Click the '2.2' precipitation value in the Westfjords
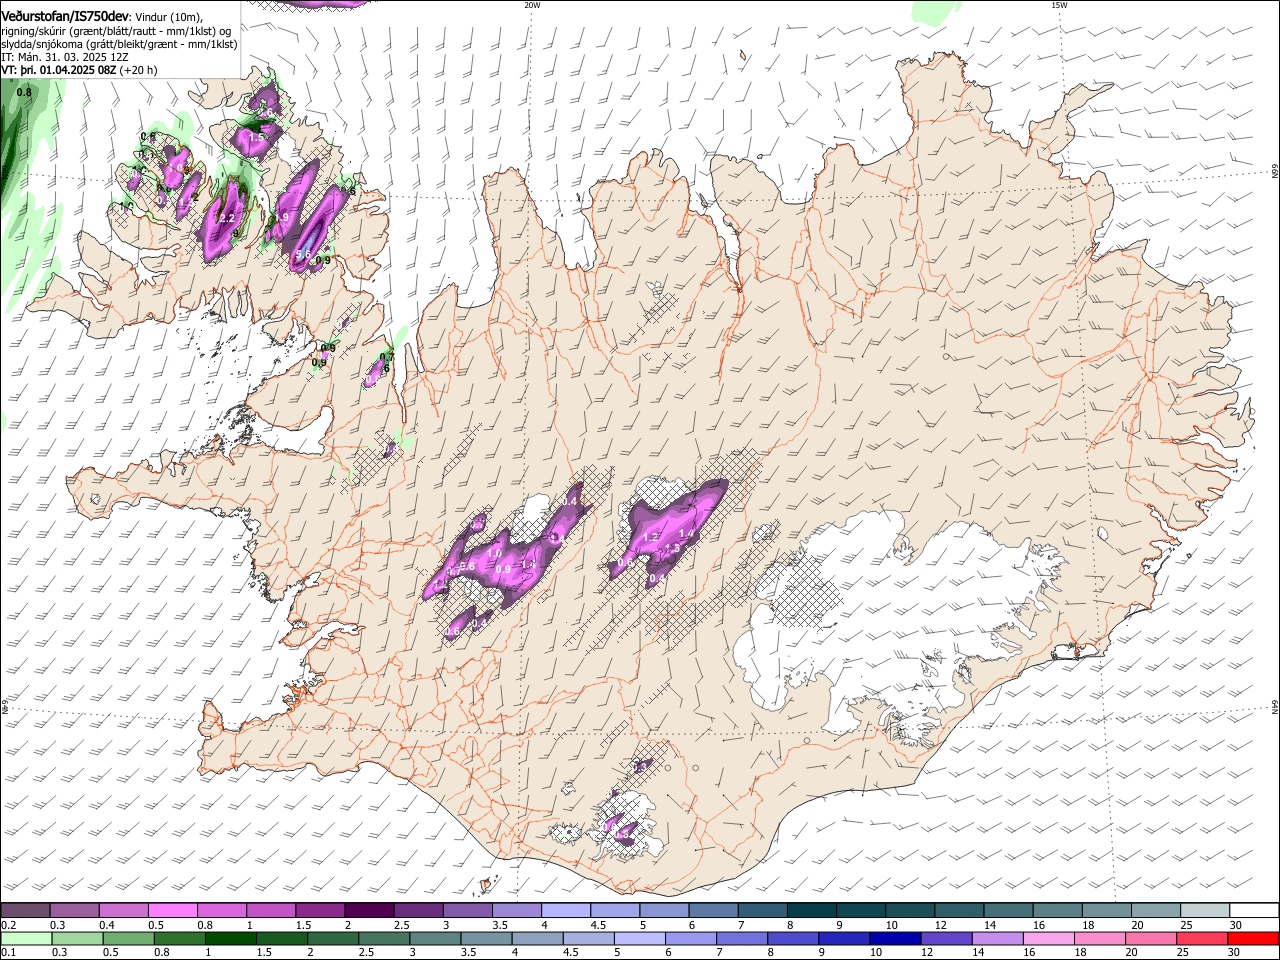This screenshot has height=960, width=1280. click(x=226, y=218)
